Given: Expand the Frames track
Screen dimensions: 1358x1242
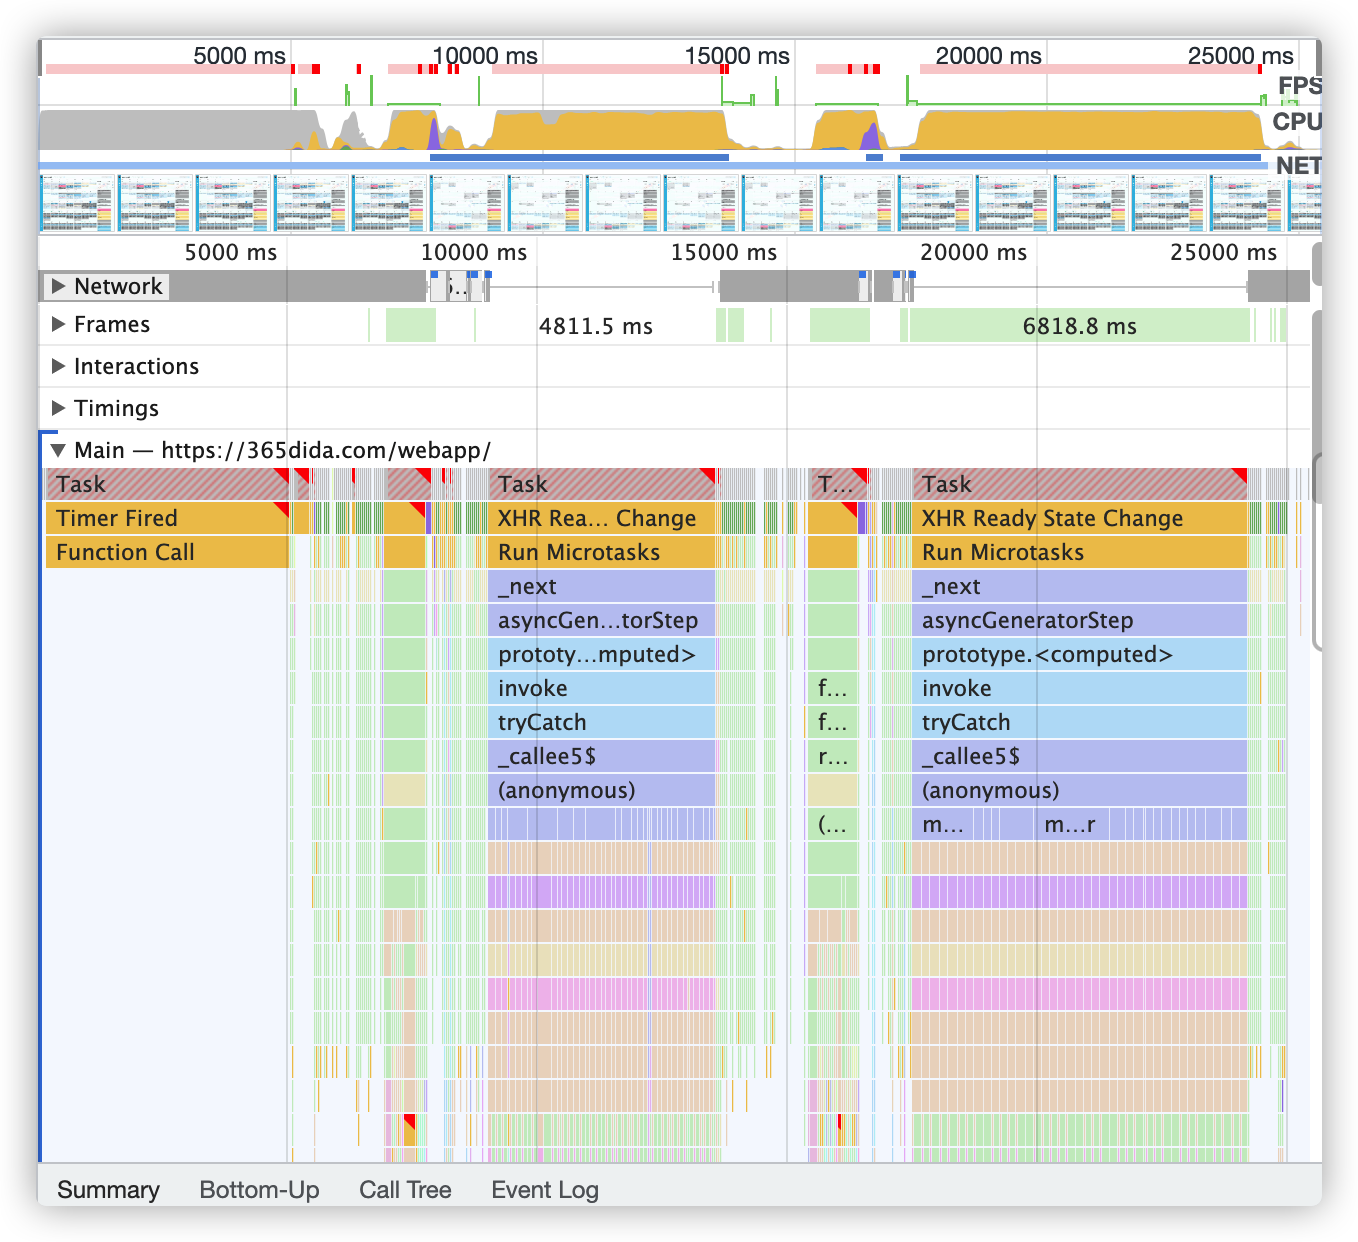Looking at the screenshot, I should 59,324.
